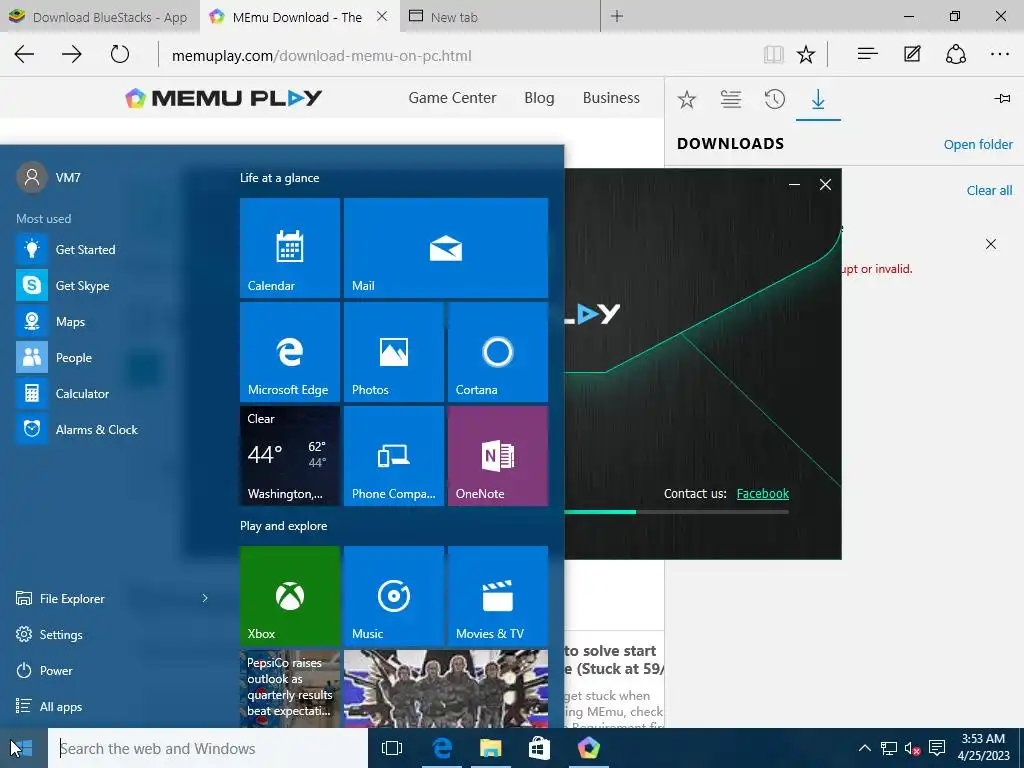Open Task View on the taskbar

click(392, 748)
